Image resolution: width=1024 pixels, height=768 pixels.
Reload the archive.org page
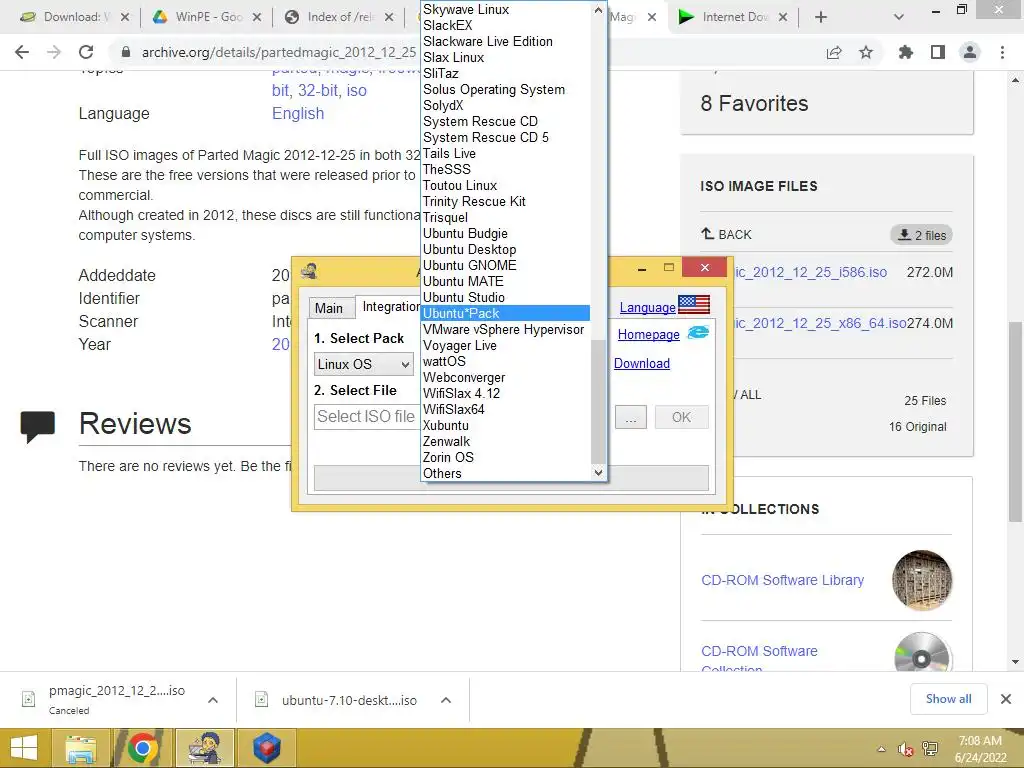click(x=86, y=52)
